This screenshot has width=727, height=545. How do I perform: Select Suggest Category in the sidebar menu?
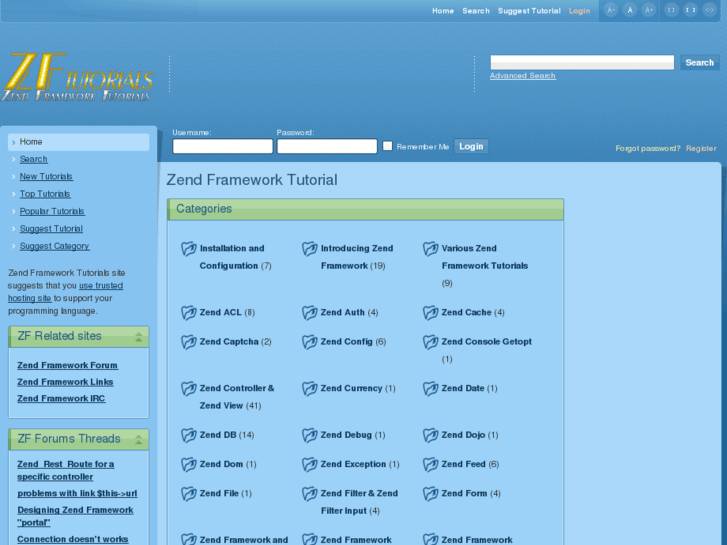(54, 246)
